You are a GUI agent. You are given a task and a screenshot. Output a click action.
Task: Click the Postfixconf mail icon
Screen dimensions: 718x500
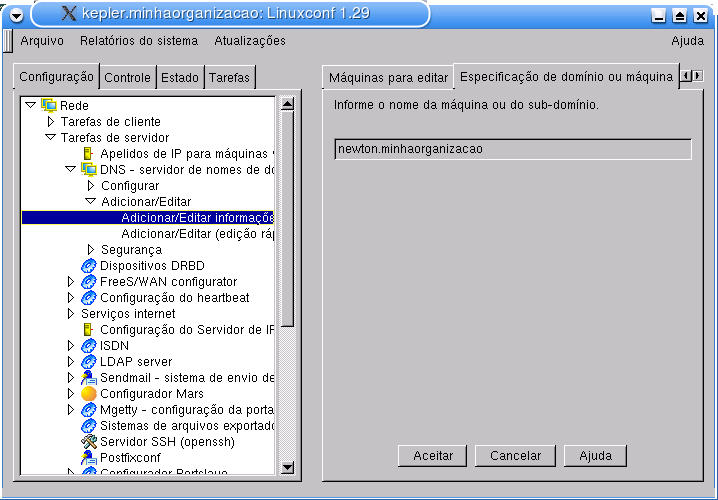point(88,457)
